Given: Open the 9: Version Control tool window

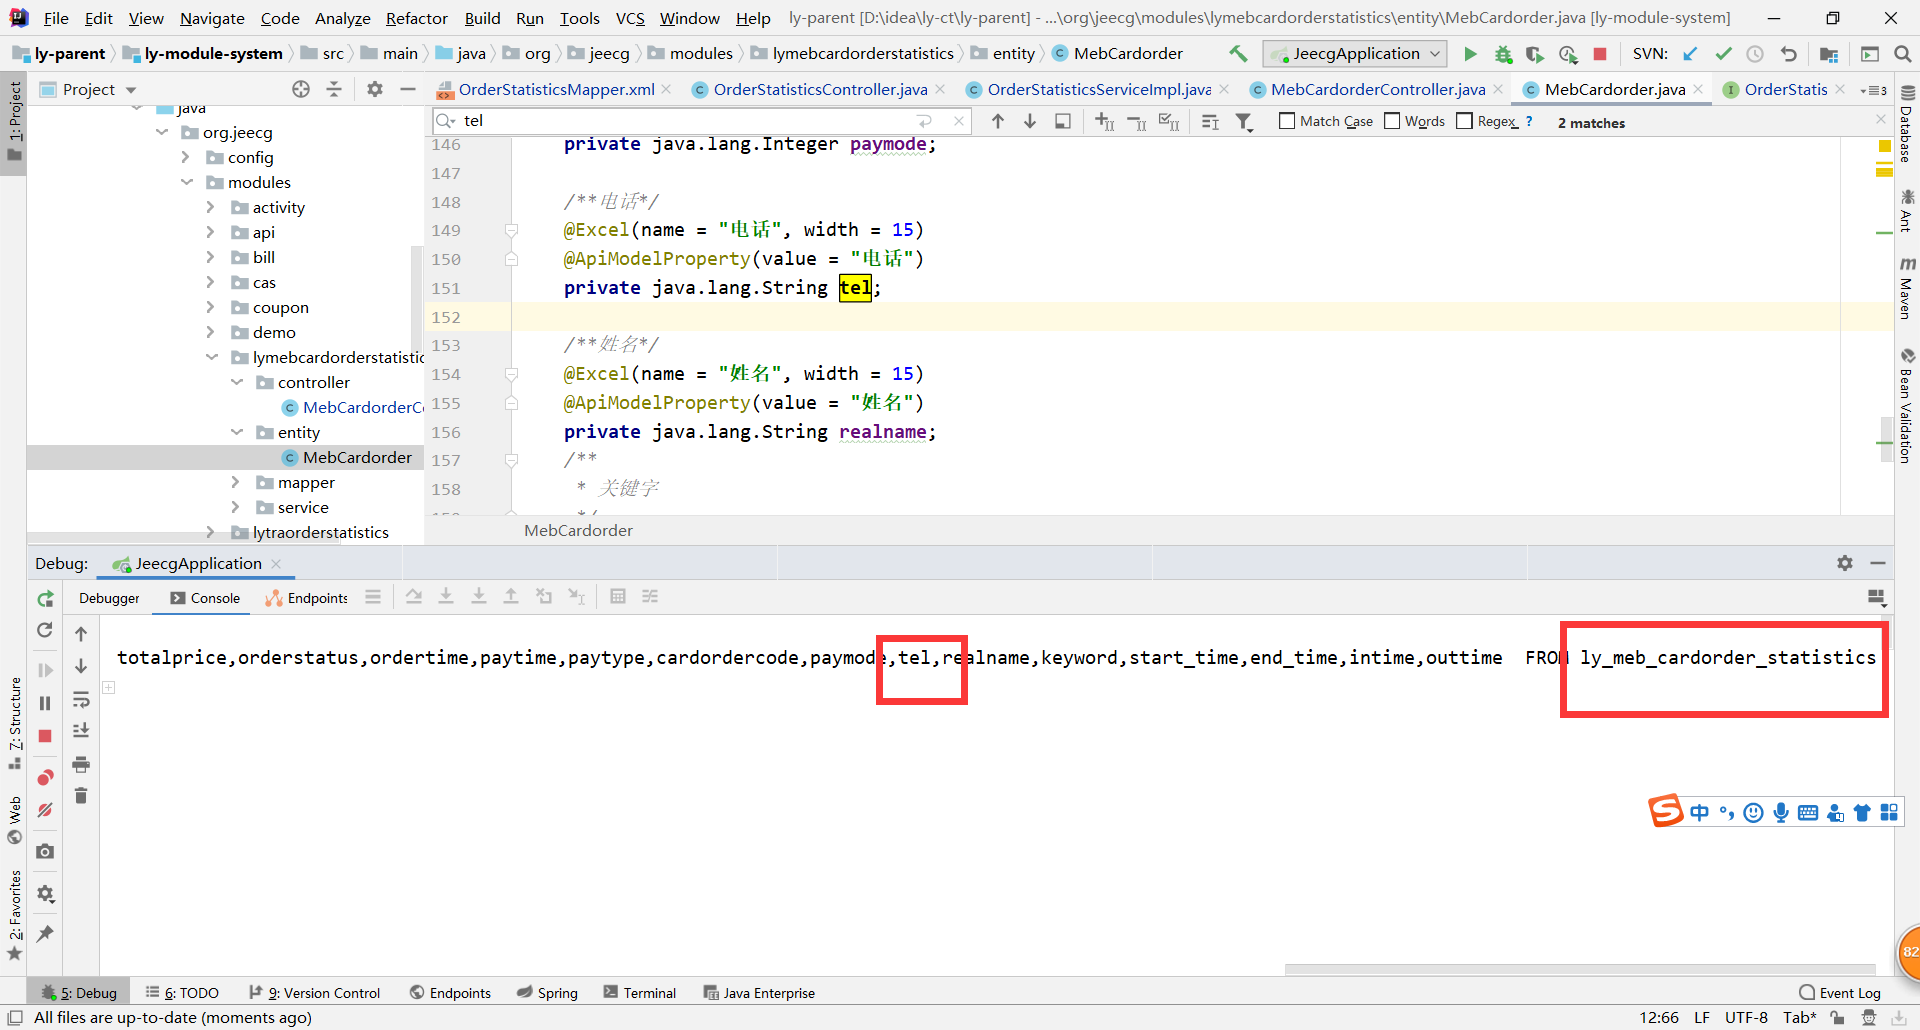Looking at the screenshot, I should pyautogui.click(x=314, y=993).
